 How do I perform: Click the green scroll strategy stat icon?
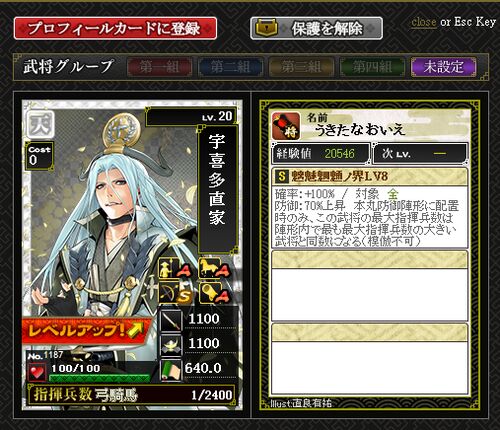pyautogui.click(x=171, y=369)
